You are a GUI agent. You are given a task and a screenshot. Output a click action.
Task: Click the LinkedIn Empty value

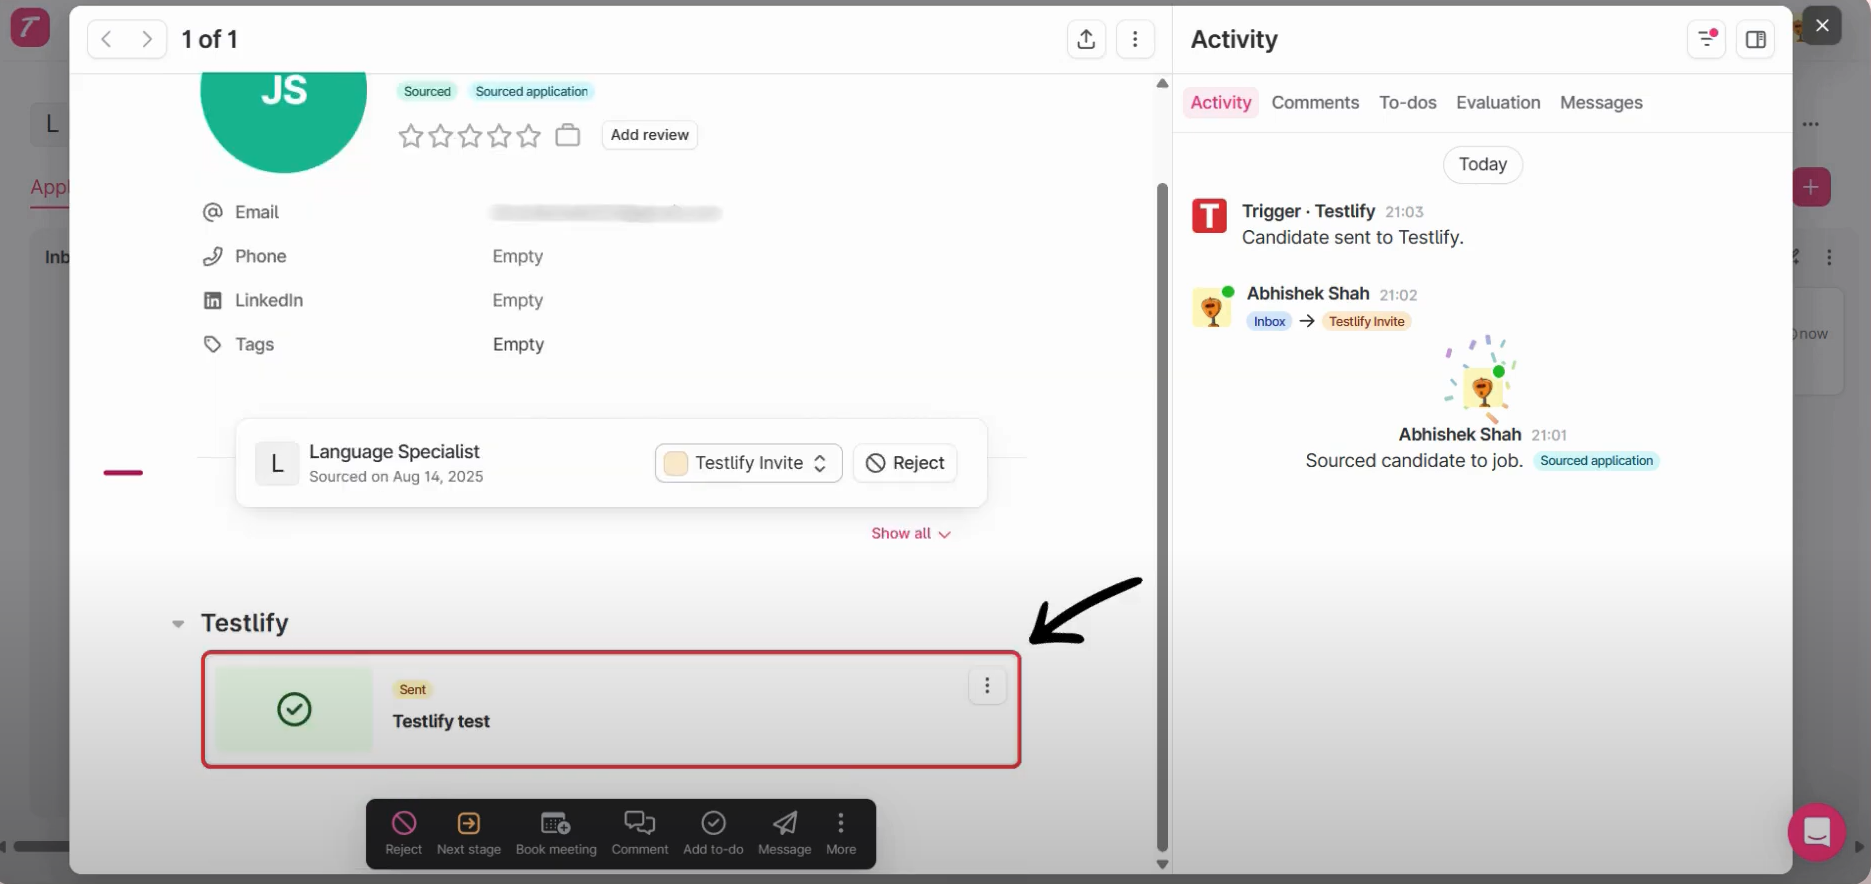pyautogui.click(x=518, y=301)
